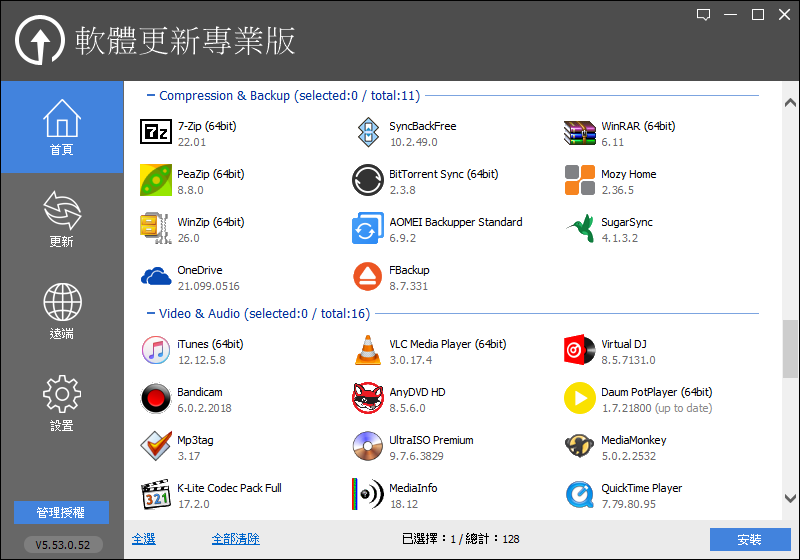800x560 pixels.
Task: Select the iTunes (64bit) icon
Action: 156,350
